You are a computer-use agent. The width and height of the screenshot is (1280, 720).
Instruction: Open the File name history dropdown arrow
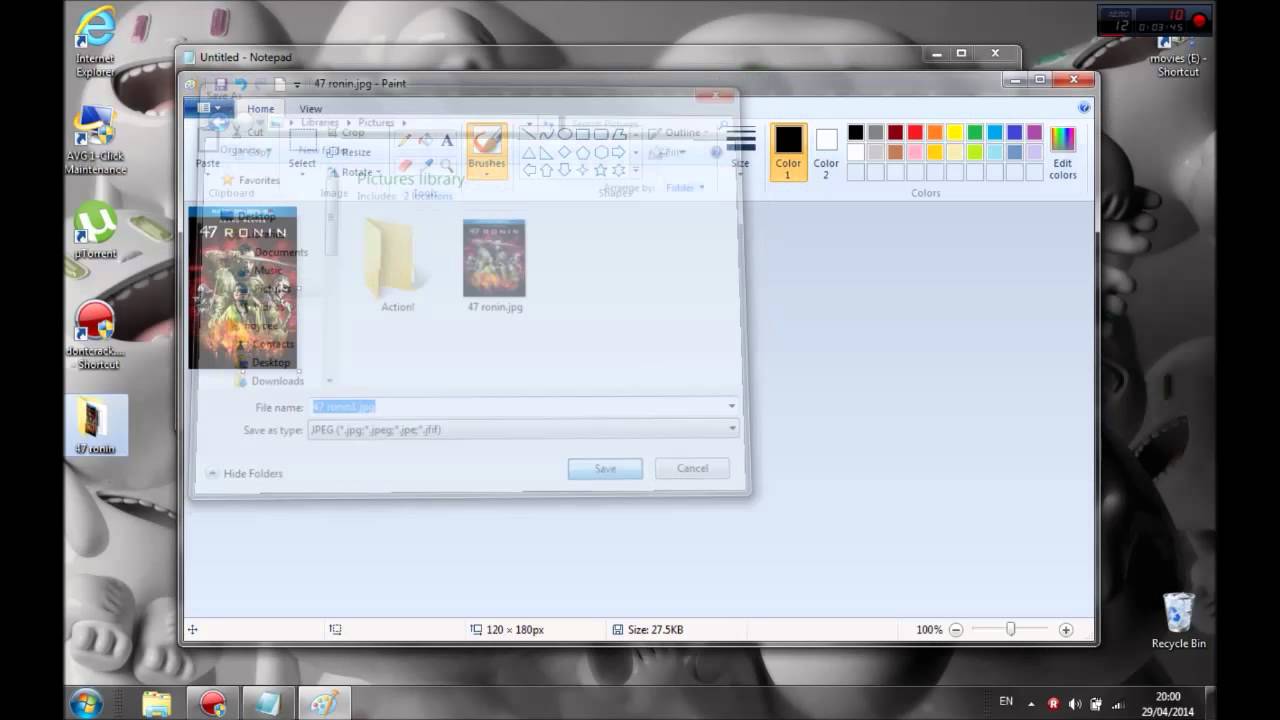[731, 406]
